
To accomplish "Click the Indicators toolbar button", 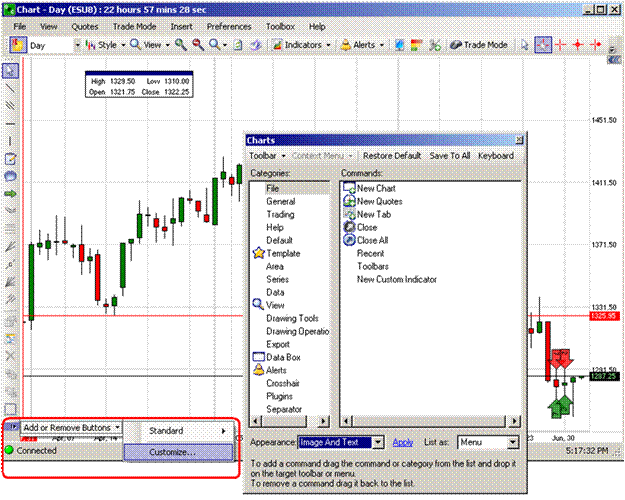I will [x=297, y=45].
